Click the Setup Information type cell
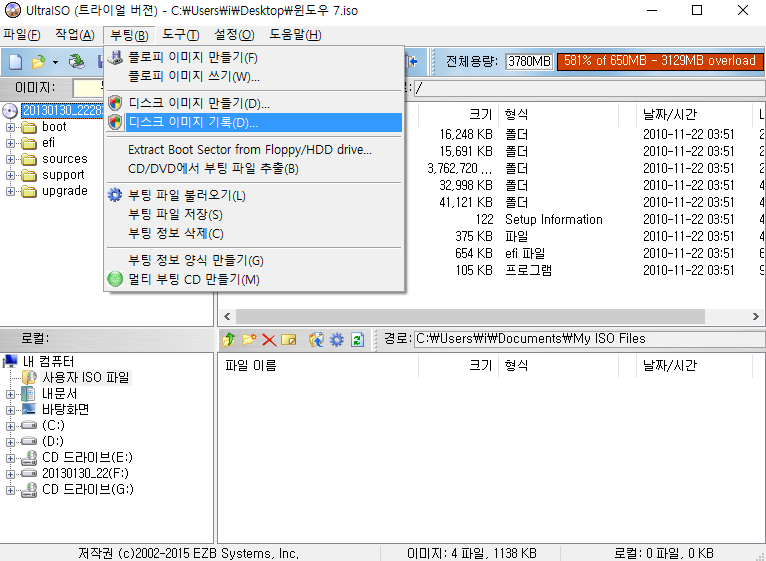The width and height of the screenshot is (766, 561). 553,219
